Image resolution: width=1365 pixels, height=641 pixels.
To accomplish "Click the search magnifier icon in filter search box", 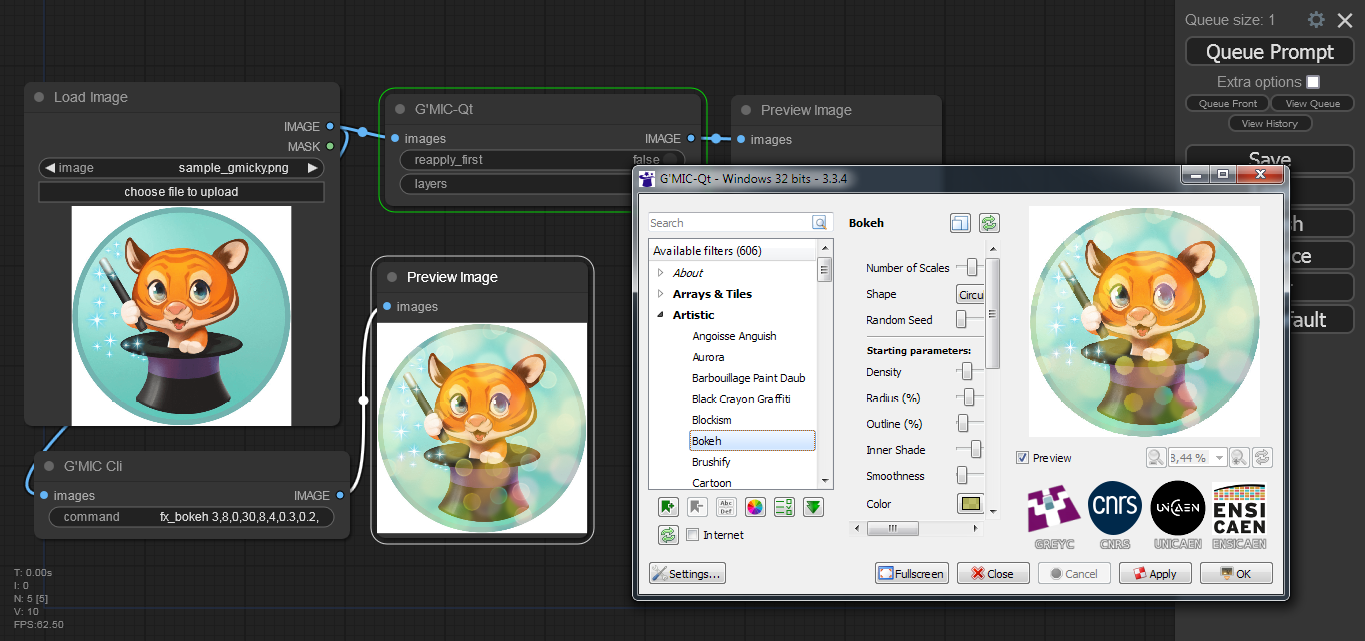I will point(820,223).
